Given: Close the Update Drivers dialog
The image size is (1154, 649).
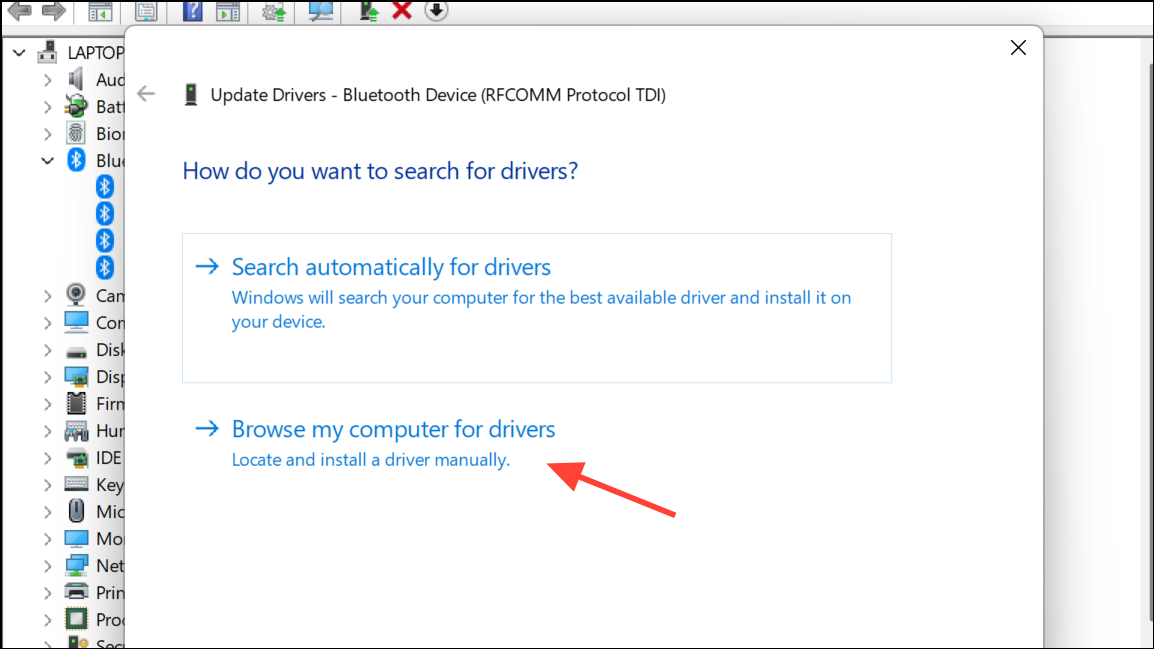Looking at the screenshot, I should (x=1018, y=48).
